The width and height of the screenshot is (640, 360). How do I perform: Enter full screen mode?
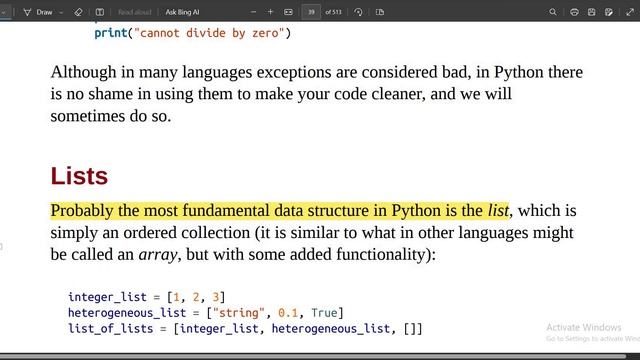point(630,12)
